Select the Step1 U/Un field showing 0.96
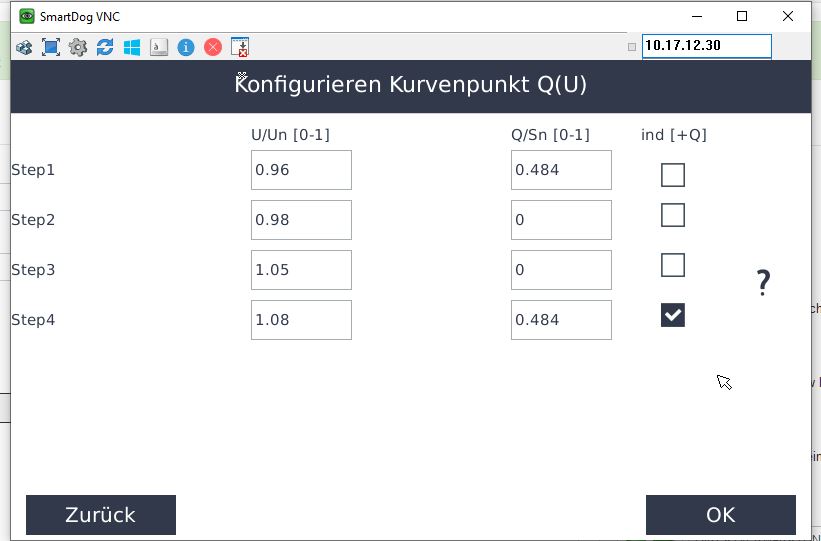The height and width of the screenshot is (541, 821). coord(301,170)
